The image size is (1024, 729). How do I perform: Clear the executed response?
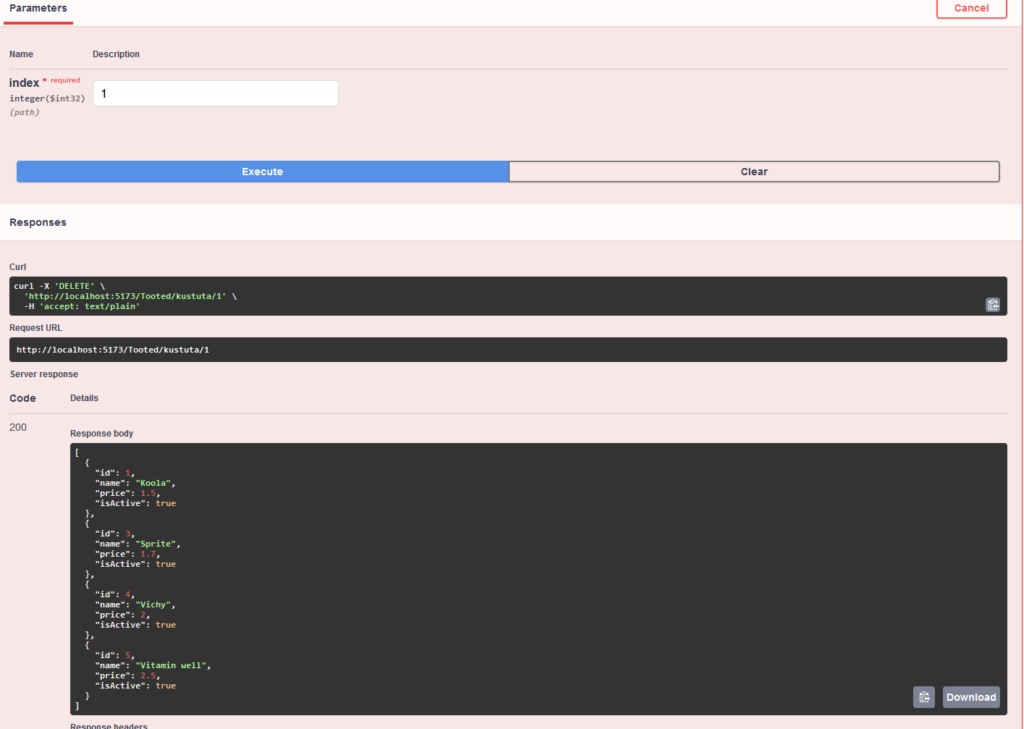754,172
